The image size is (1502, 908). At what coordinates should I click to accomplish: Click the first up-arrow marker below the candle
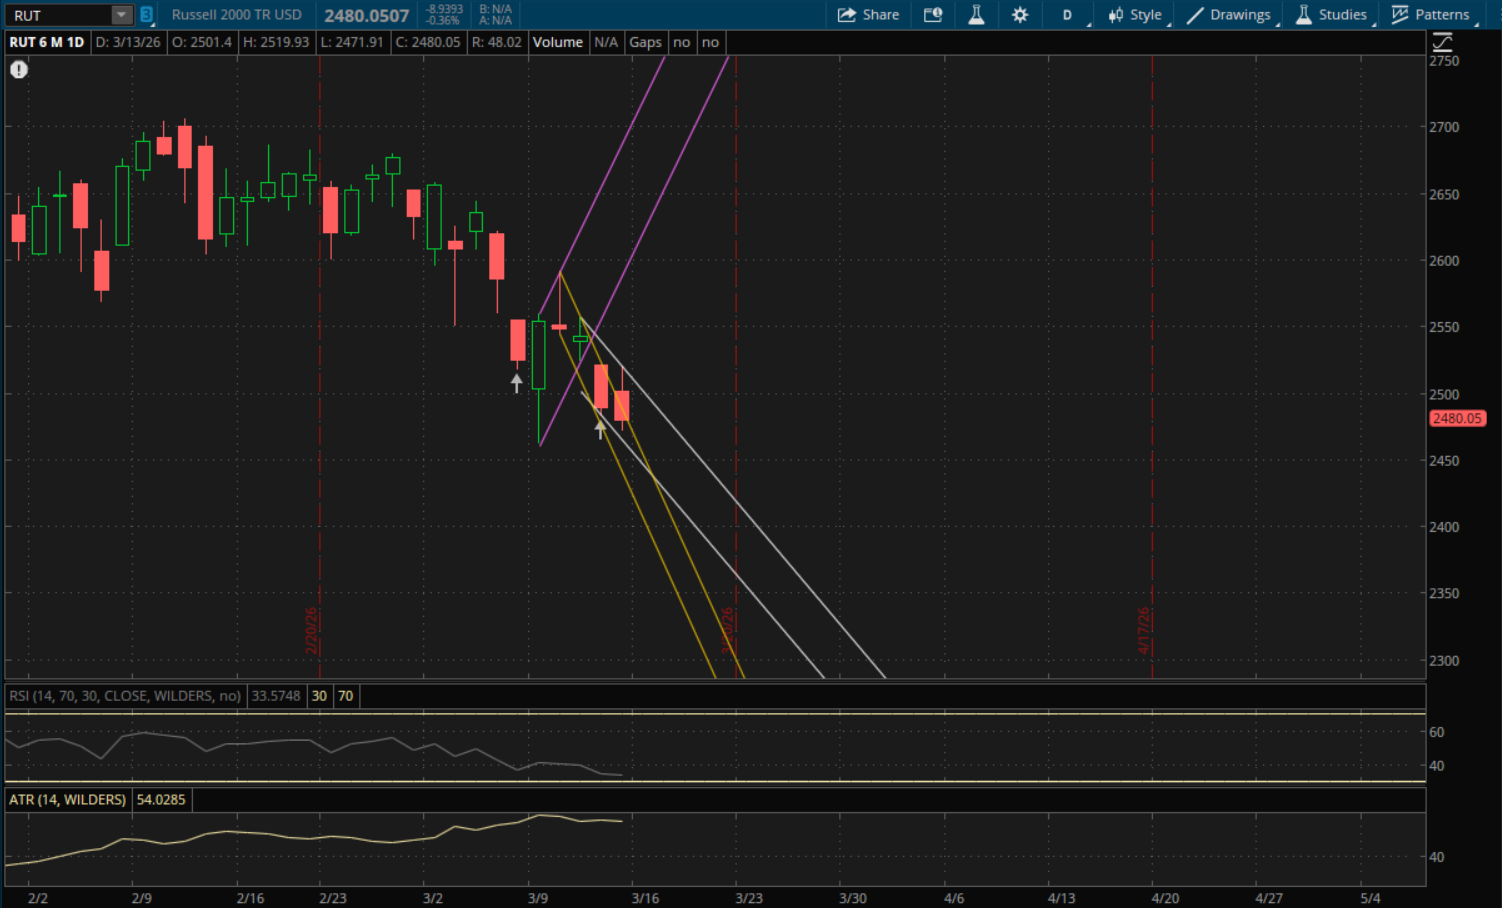tap(516, 382)
